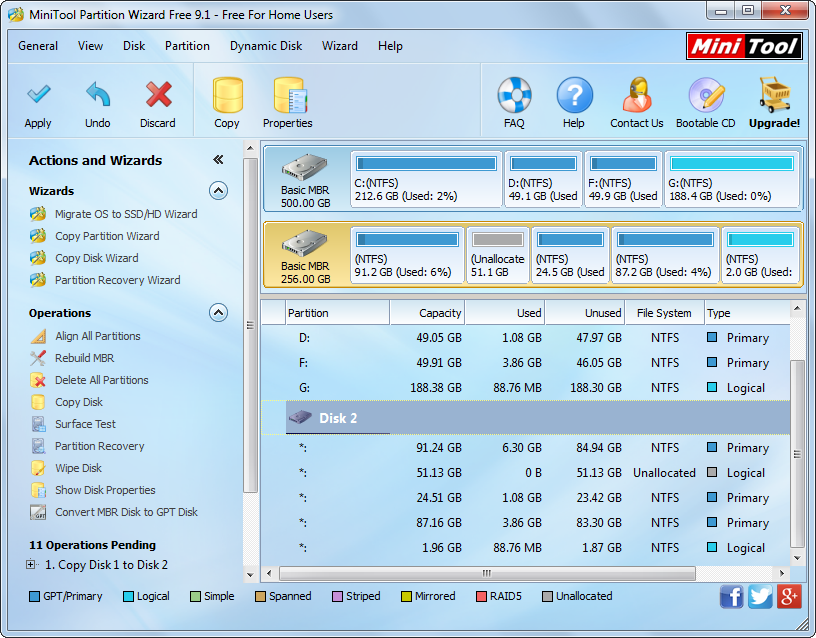Screen dimensions: 816x638
Task: Sort by the Partition column header
Action: tap(337, 313)
